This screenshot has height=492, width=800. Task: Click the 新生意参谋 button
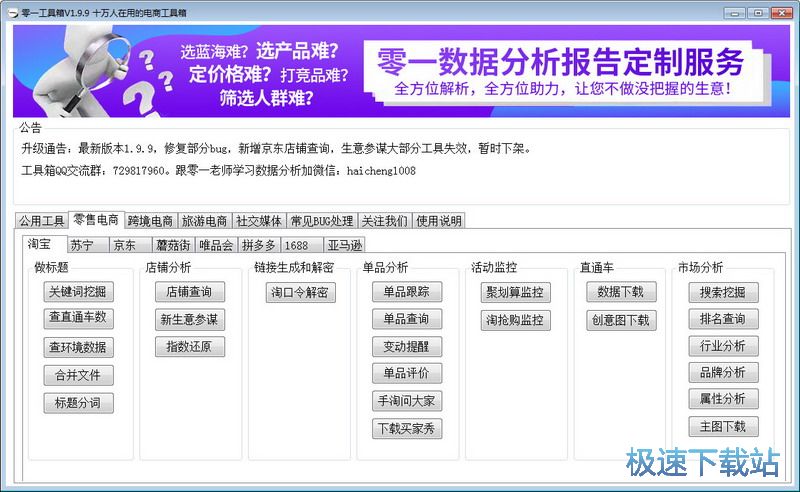189,320
